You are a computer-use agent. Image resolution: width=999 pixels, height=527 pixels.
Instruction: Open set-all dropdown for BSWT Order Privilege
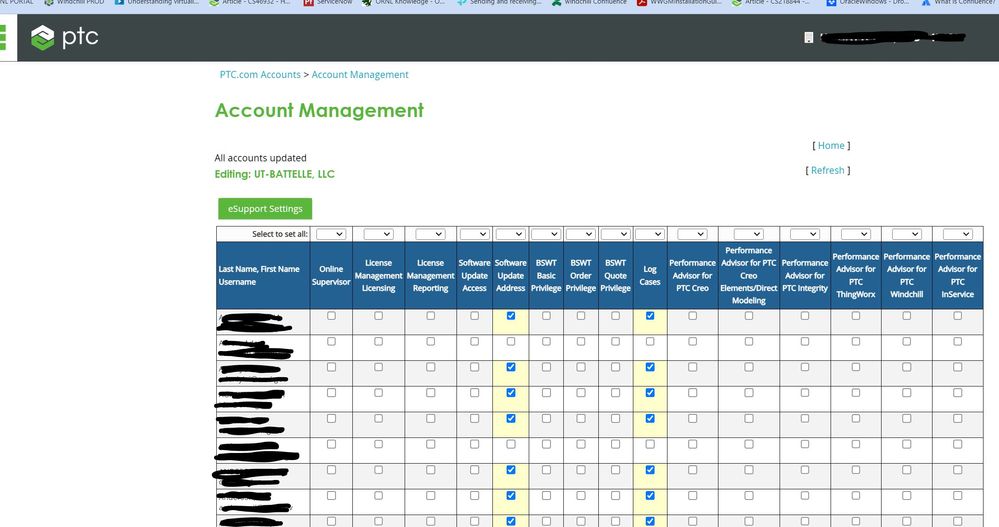tap(581, 234)
